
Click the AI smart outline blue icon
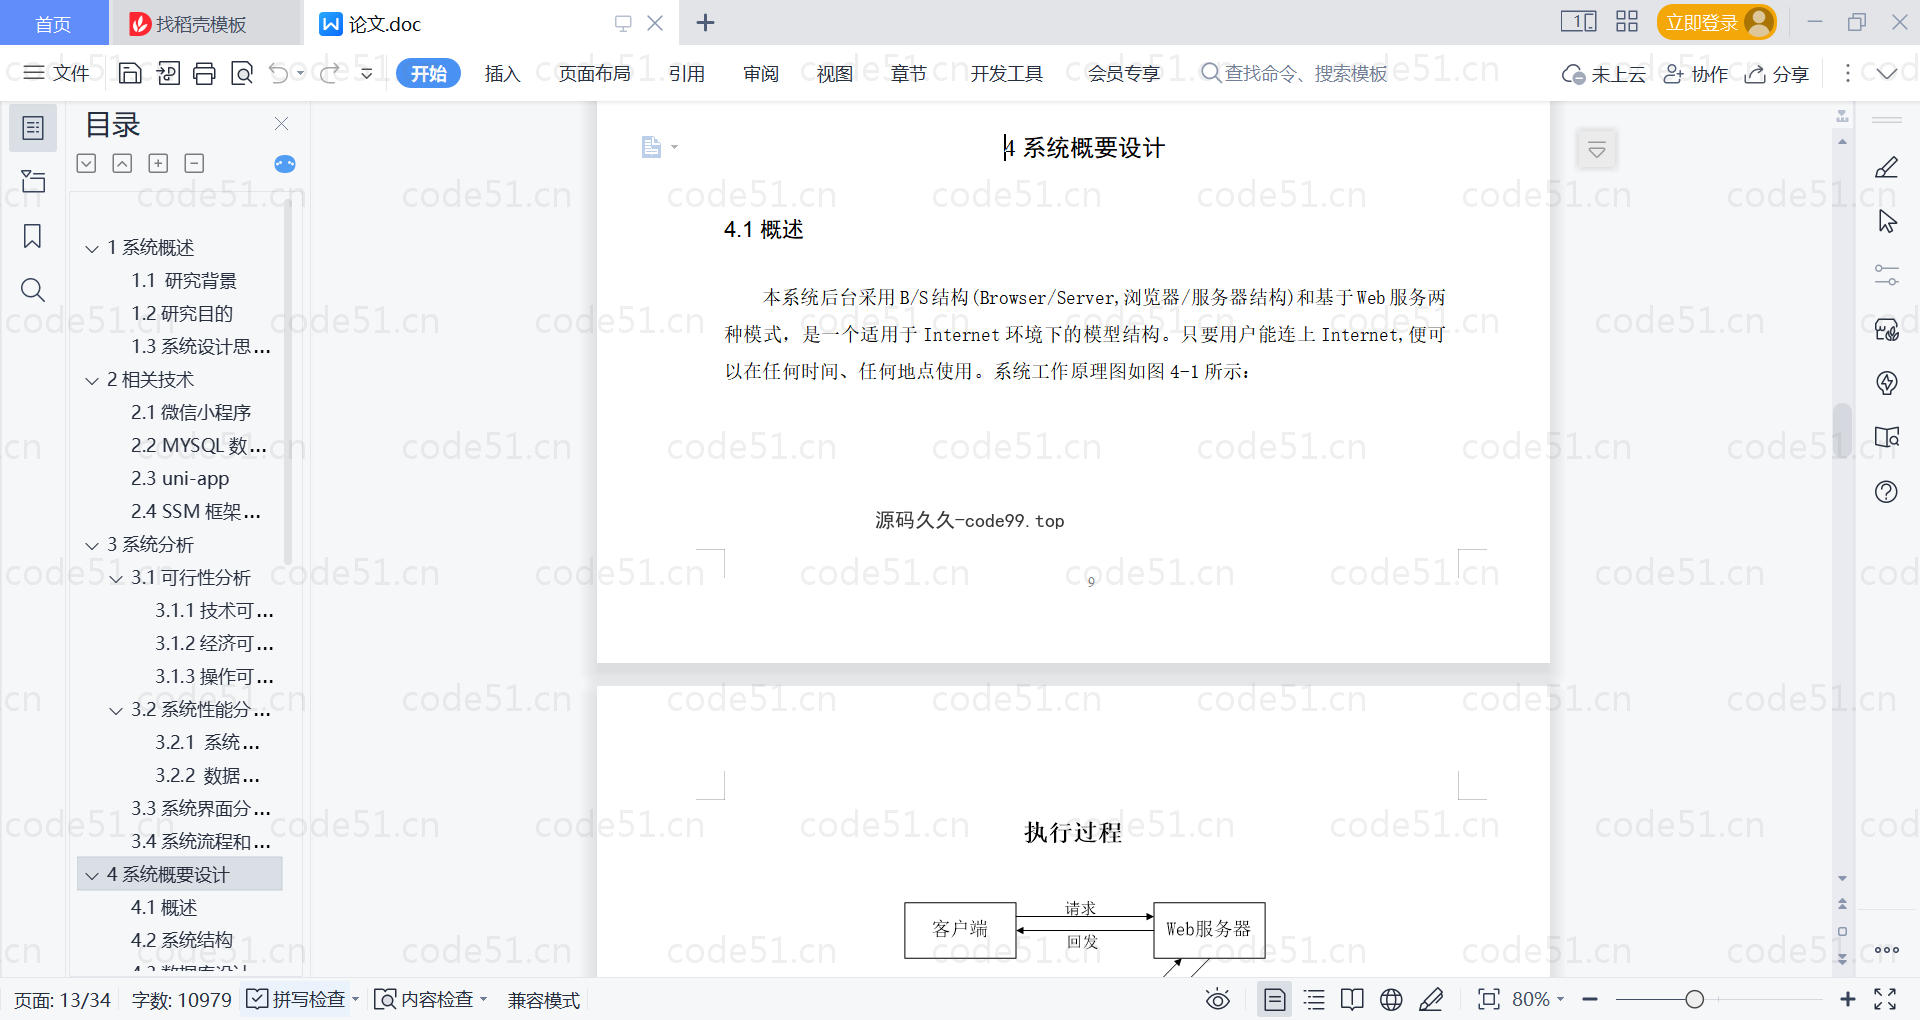click(285, 164)
